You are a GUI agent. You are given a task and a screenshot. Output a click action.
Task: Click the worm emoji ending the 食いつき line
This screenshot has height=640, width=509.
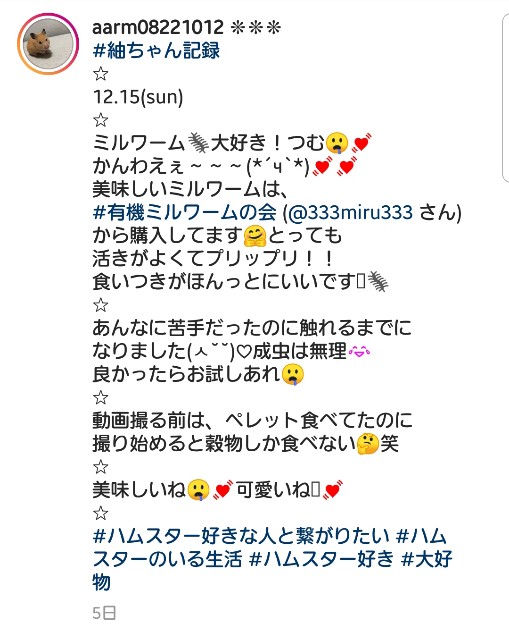(378, 282)
